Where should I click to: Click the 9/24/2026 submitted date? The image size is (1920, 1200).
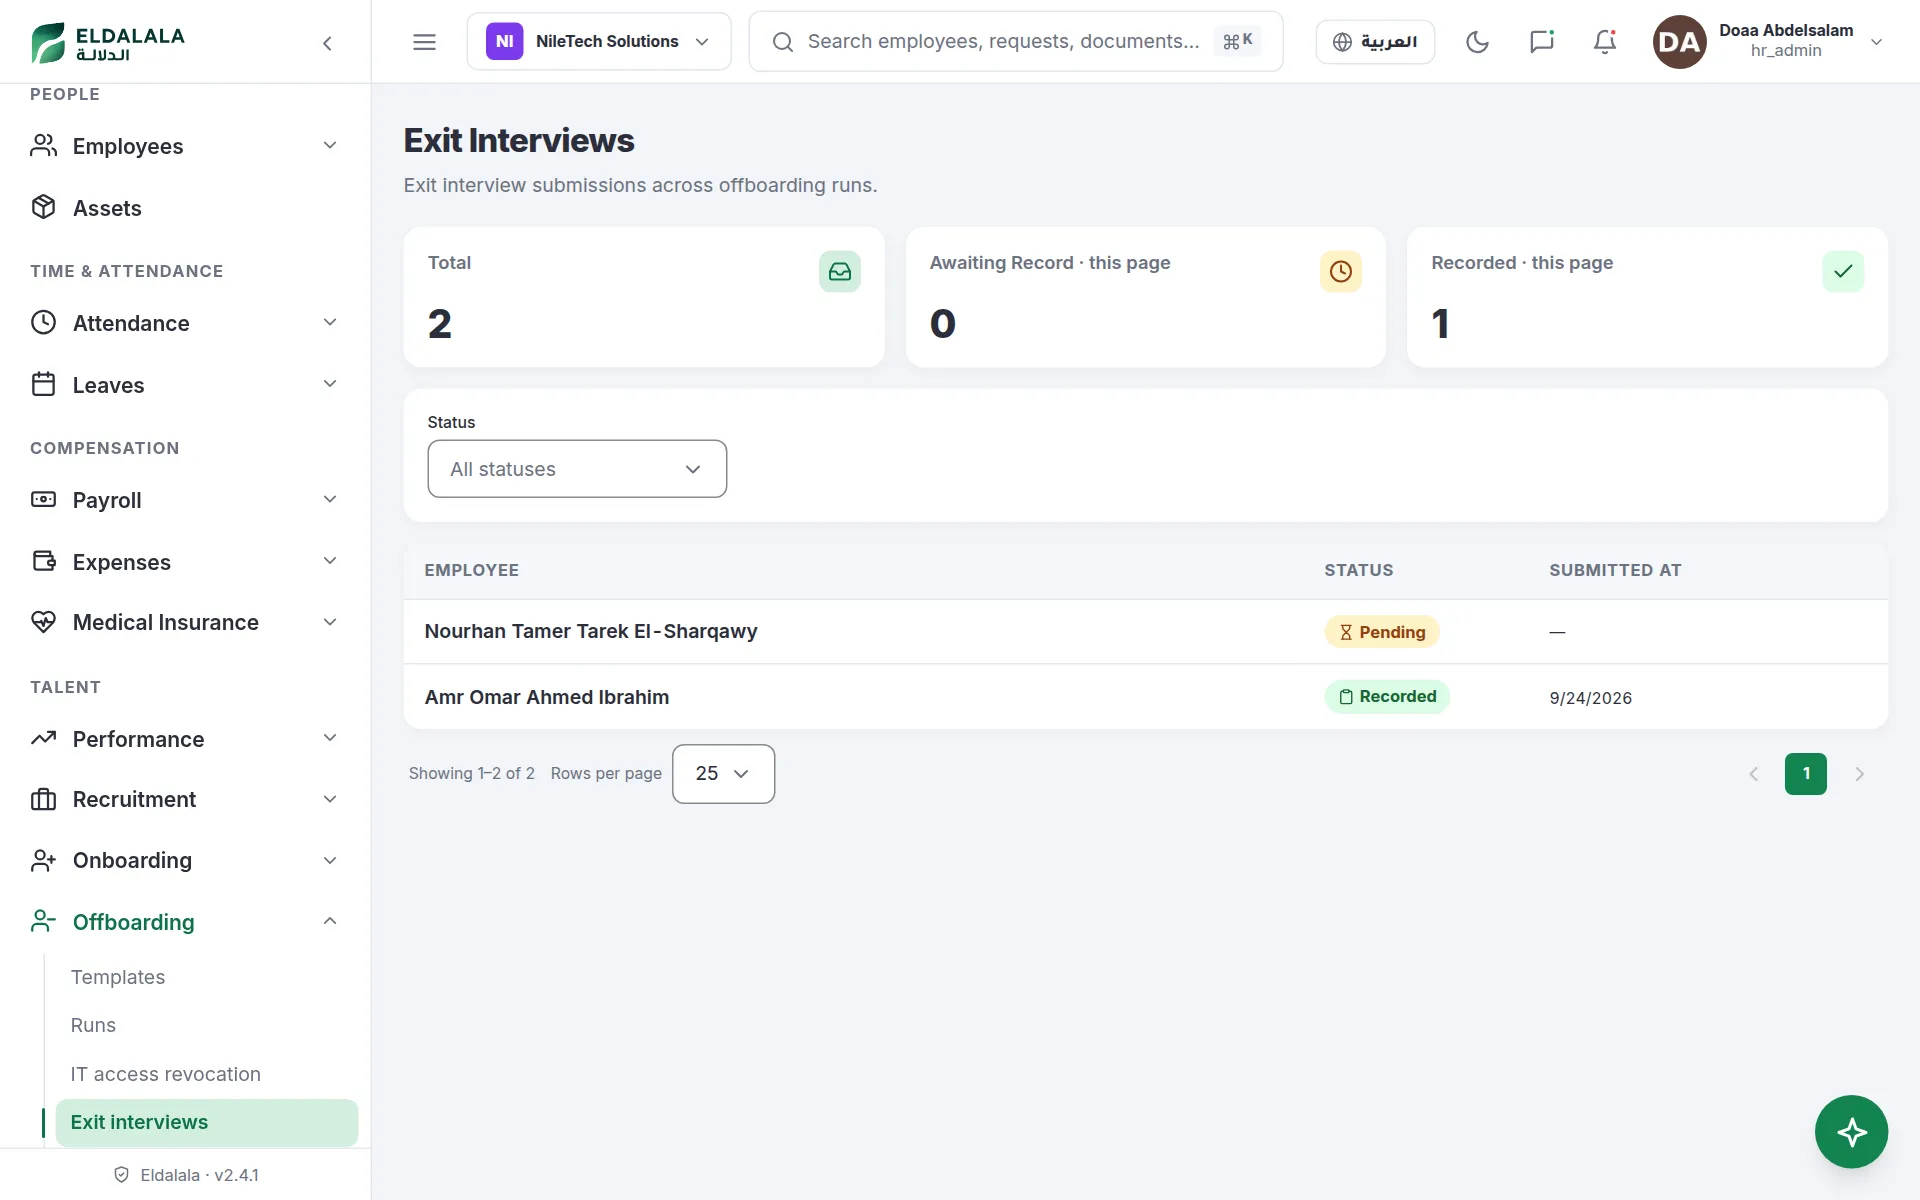click(1590, 698)
